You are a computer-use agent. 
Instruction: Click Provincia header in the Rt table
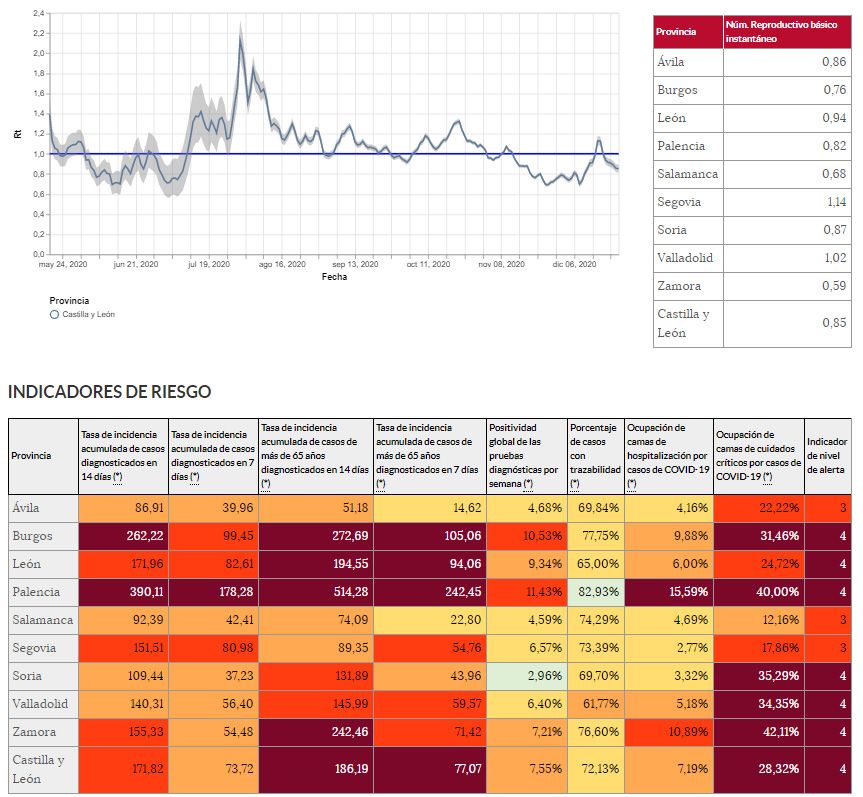point(676,31)
